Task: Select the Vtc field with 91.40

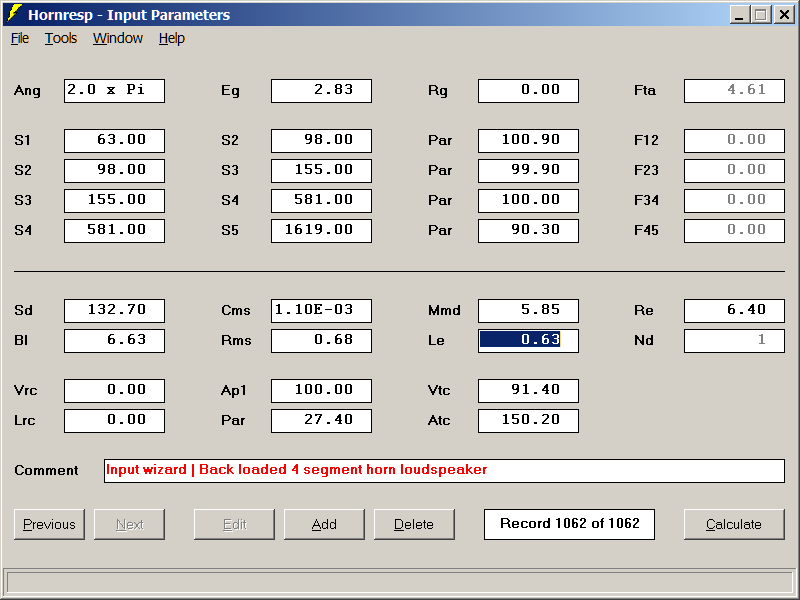Action: [x=528, y=391]
